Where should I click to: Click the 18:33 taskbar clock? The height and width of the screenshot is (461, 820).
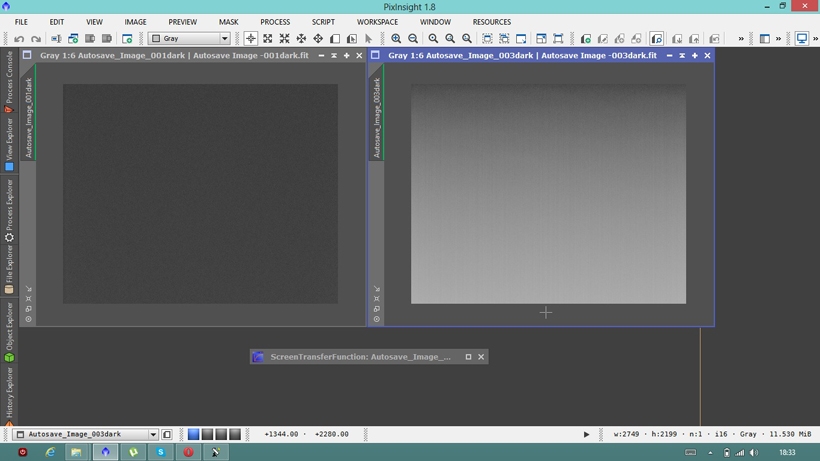(x=787, y=453)
